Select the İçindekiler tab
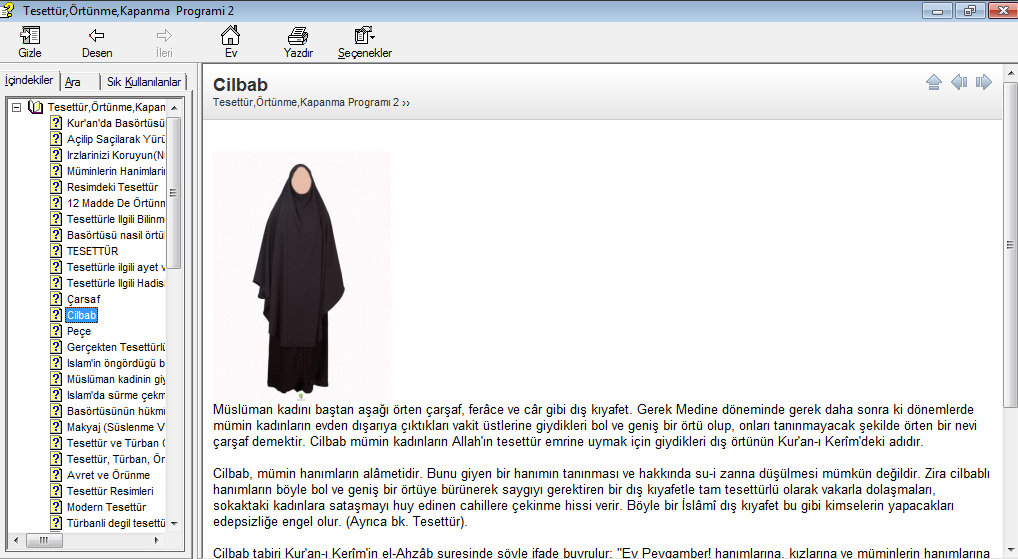Image resolution: width=1018 pixels, height=559 pixels. [29, 80]
